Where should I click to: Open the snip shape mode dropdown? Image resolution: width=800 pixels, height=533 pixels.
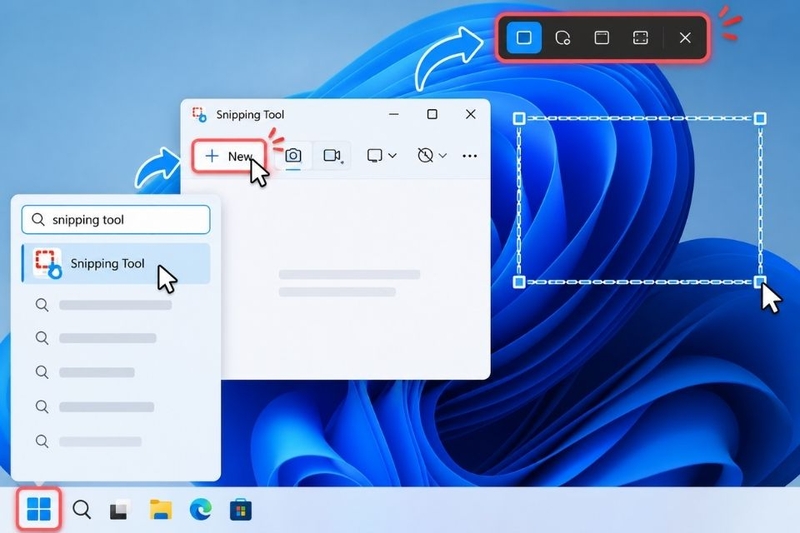coord(382,156)
